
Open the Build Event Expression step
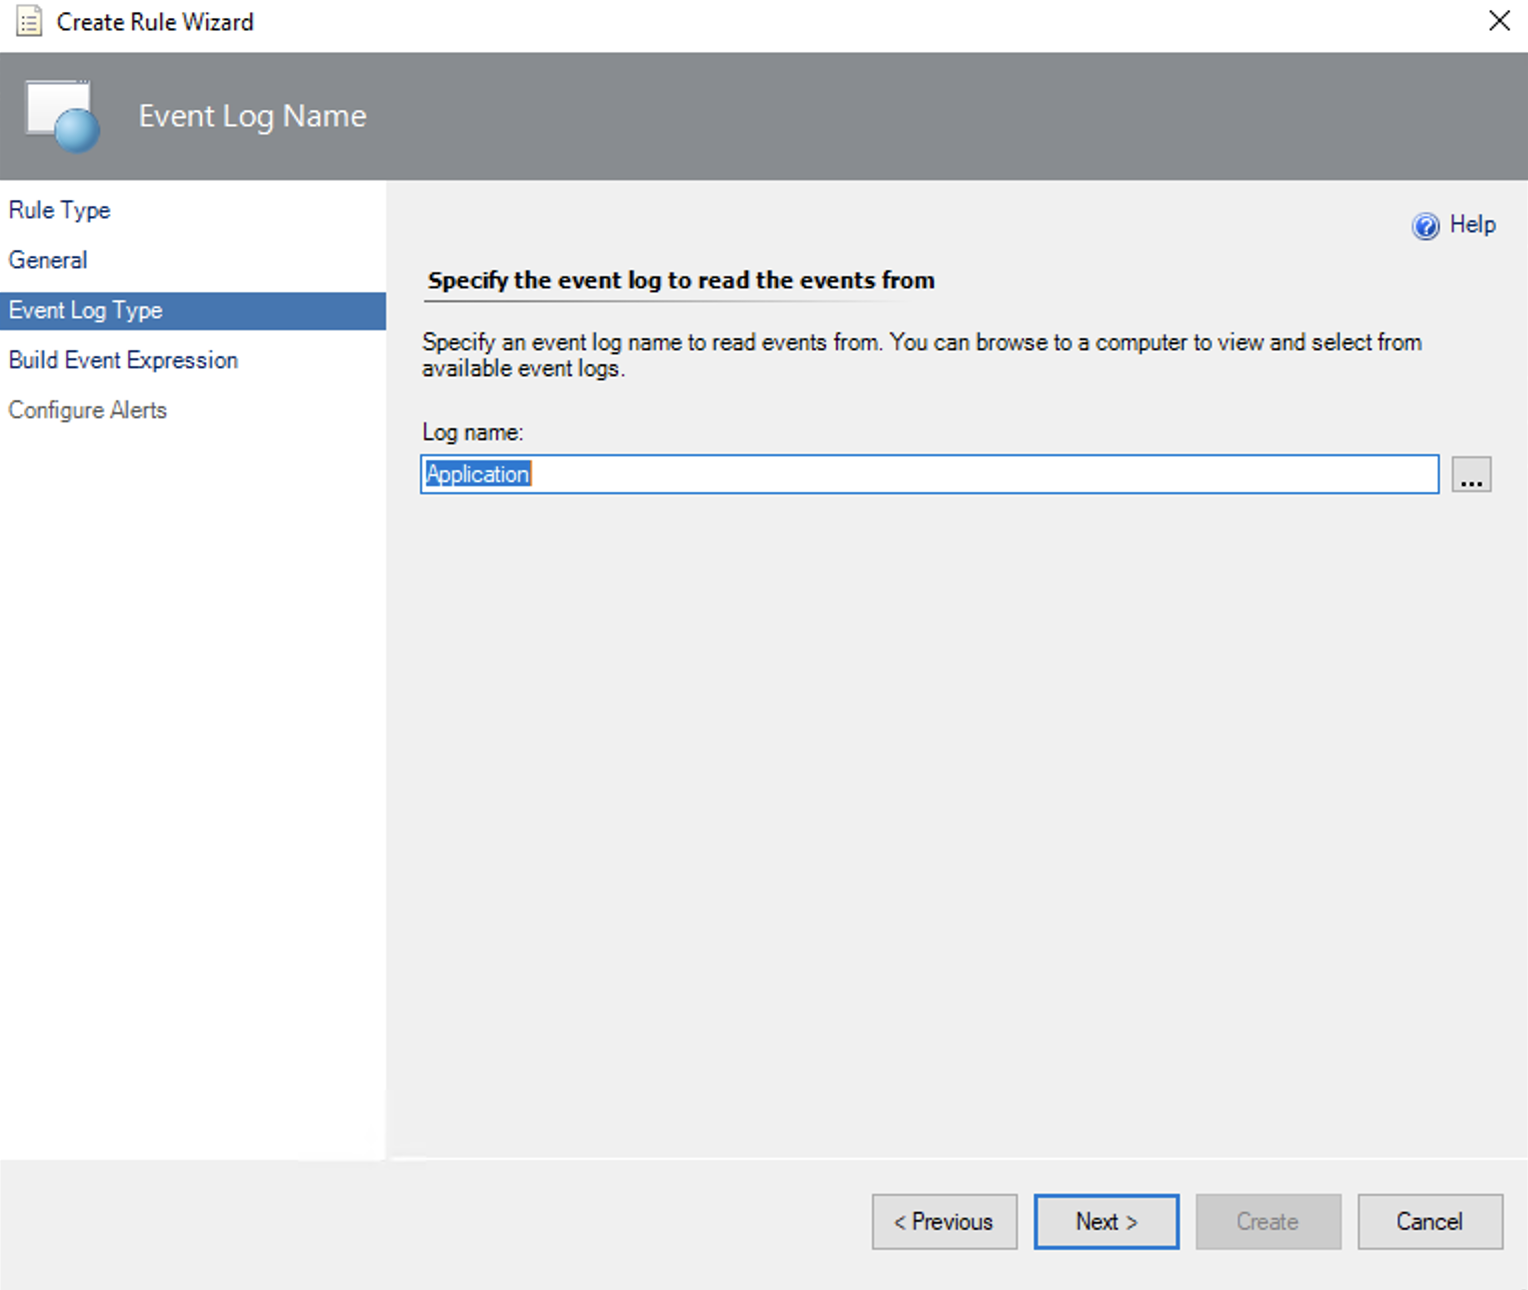tap(123, 360)
